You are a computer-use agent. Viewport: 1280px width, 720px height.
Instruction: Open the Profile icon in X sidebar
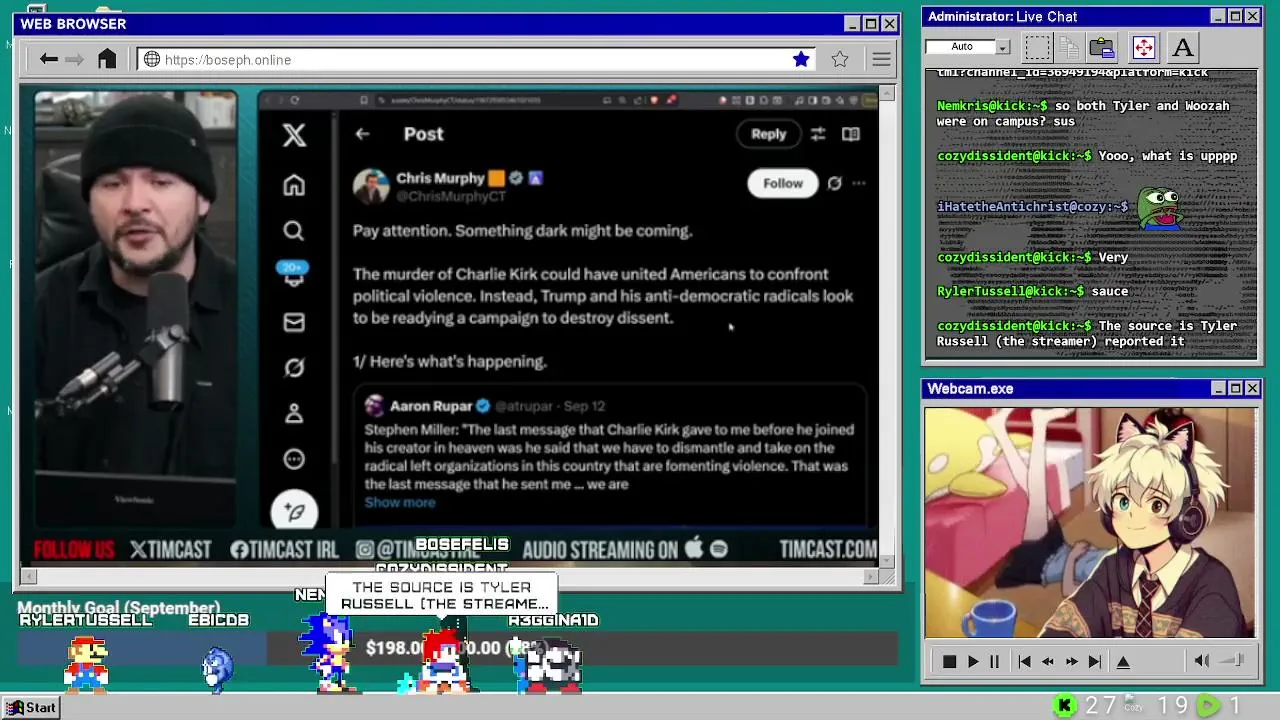294,413
